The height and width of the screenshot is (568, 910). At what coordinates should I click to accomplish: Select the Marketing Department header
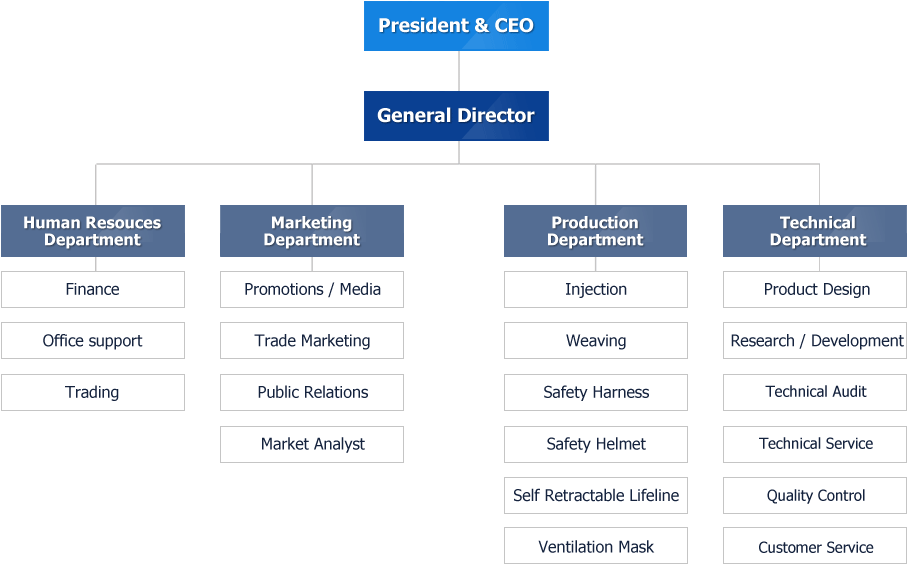tap(312, 231)
